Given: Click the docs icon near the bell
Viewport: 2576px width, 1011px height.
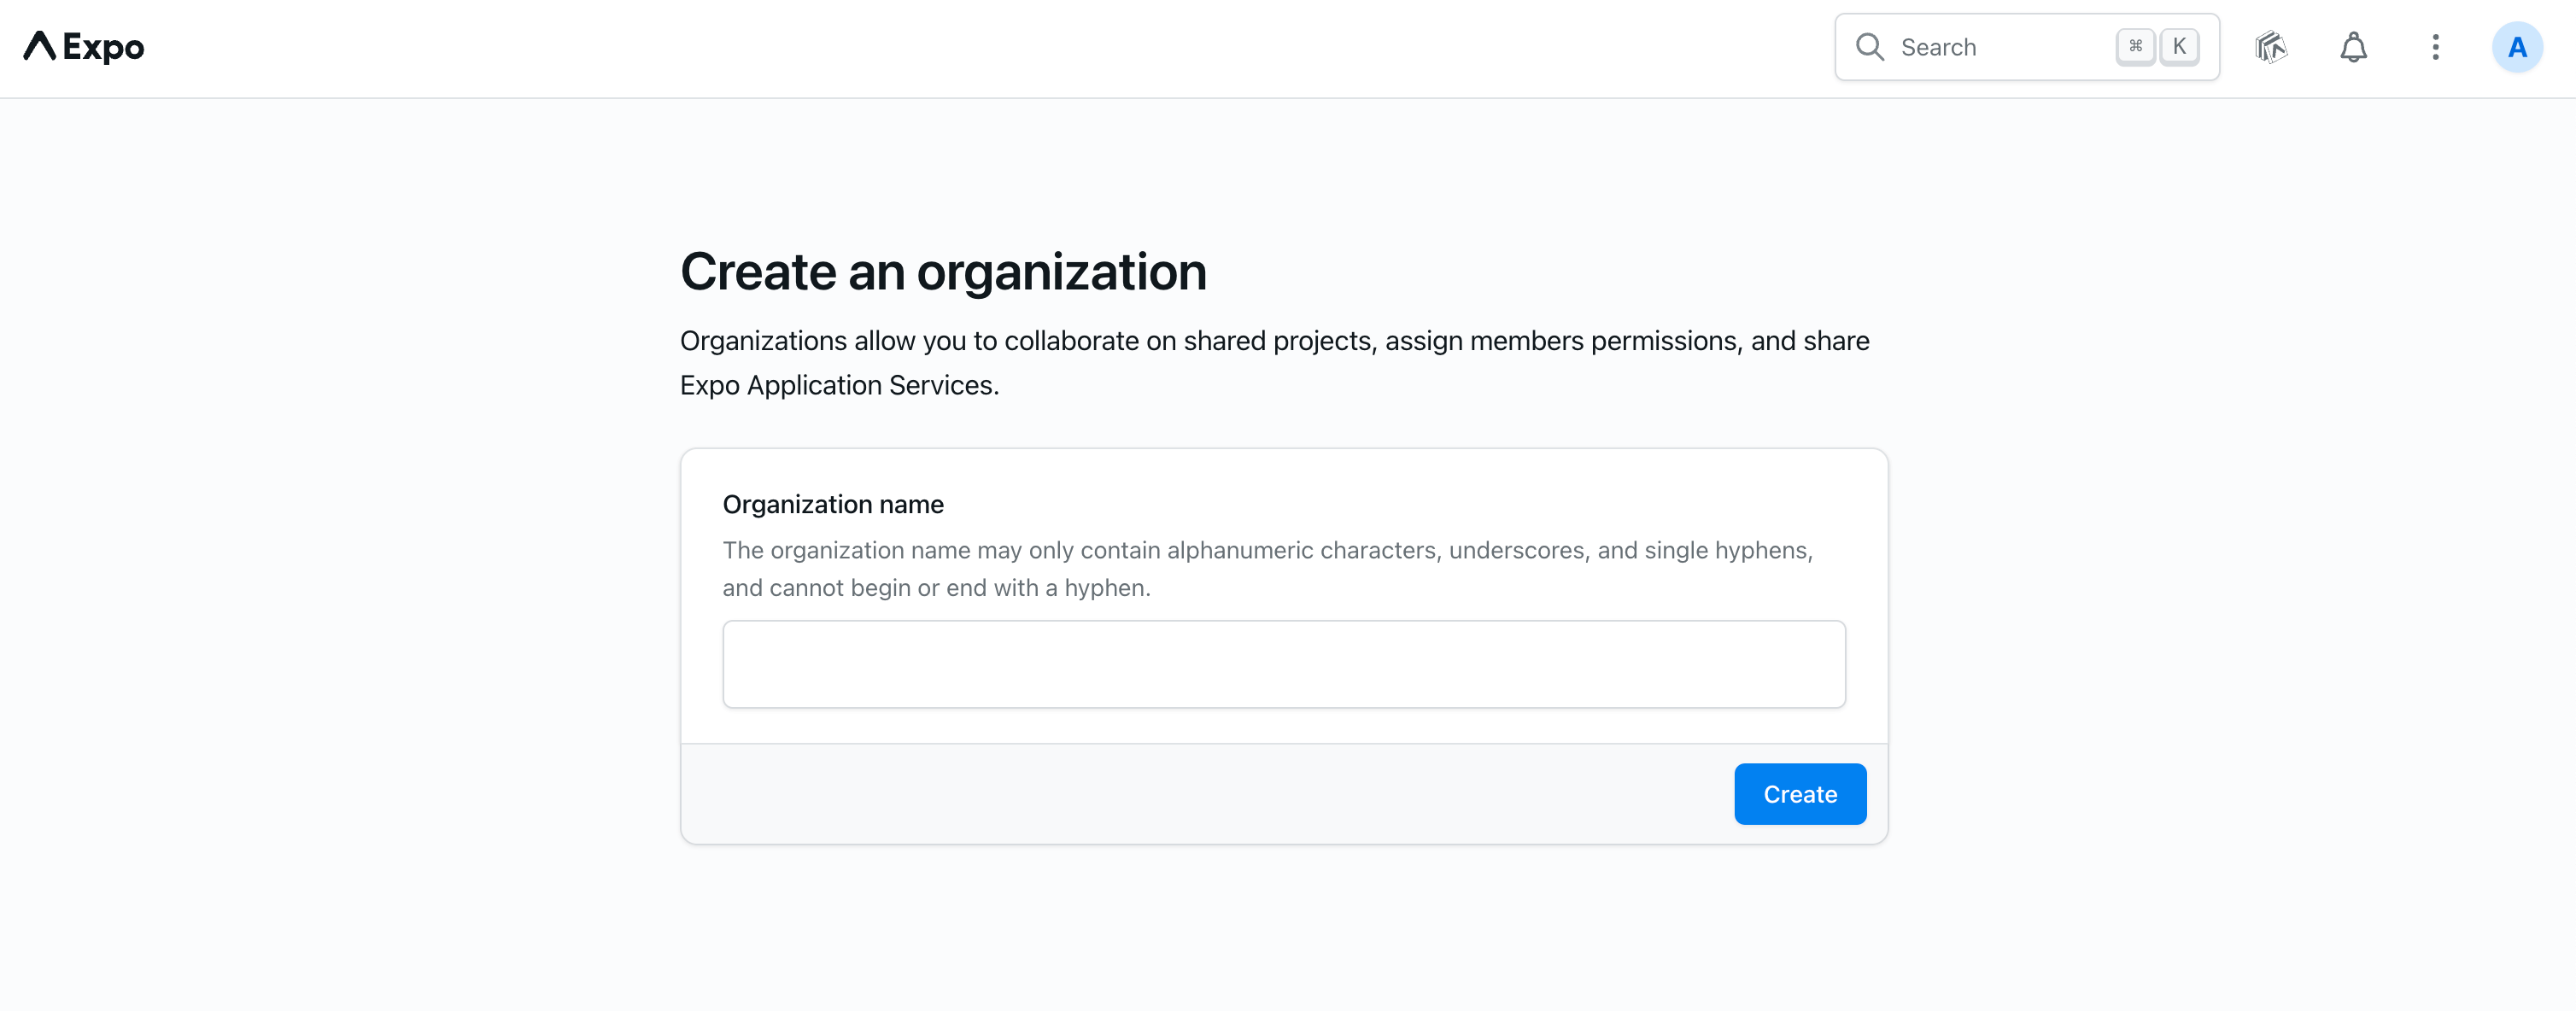Looking at the screenshot, I should [2271, 47].
